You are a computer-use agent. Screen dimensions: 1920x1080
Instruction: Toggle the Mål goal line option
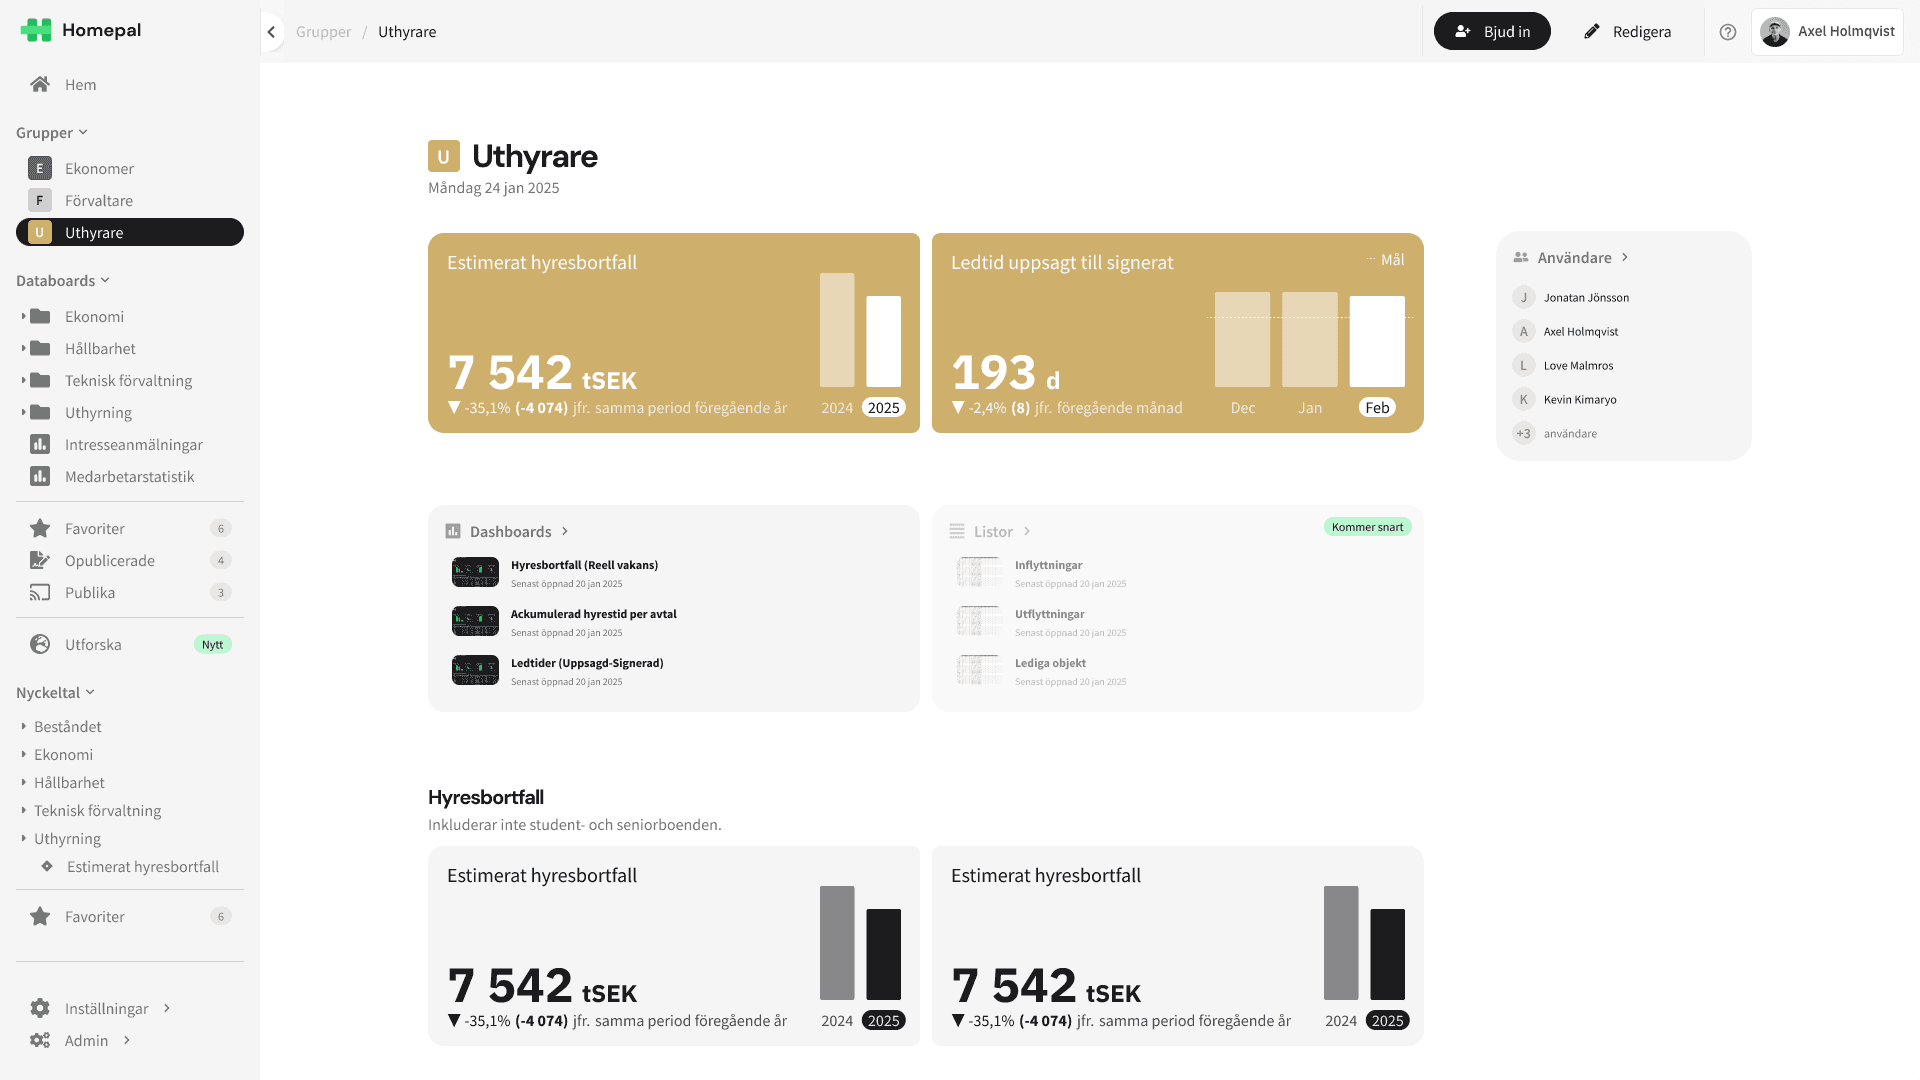tap(1385, 260)
